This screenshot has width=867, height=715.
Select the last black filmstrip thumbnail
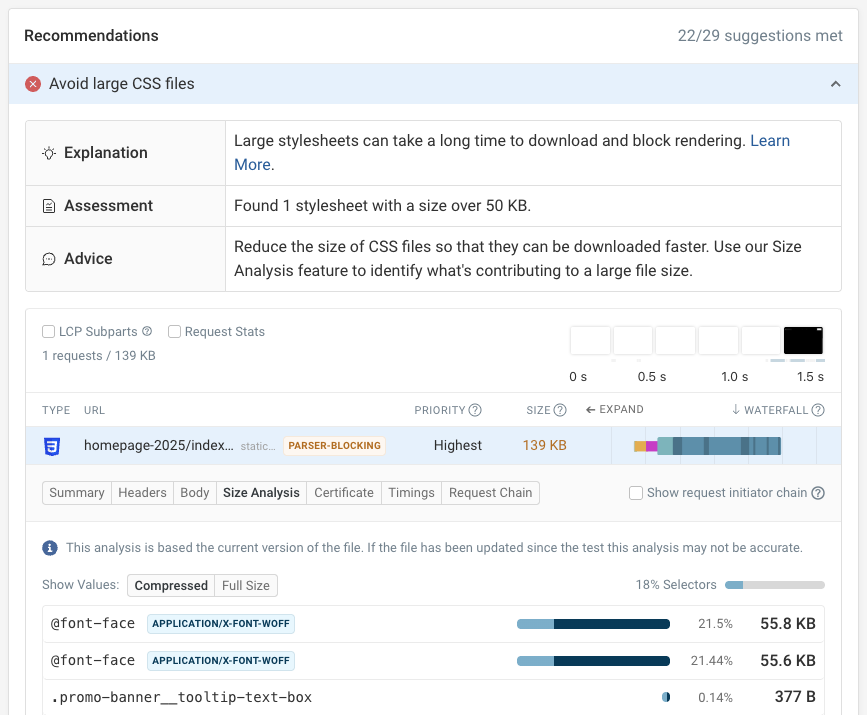click(x=803, y=341)
